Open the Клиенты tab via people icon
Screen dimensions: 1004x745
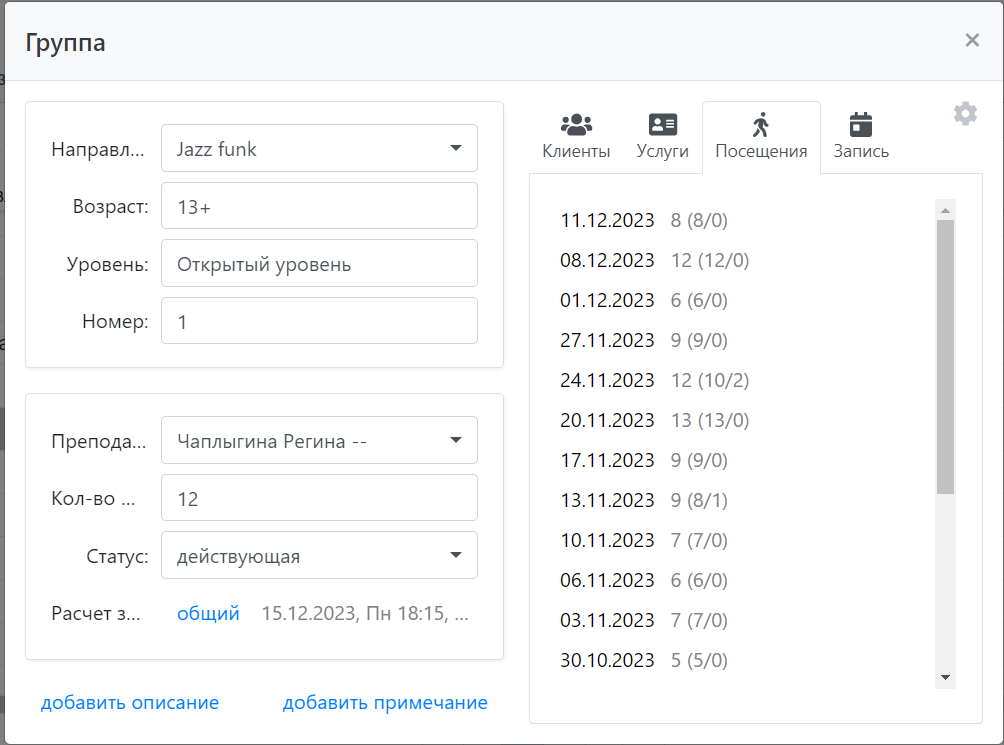point(575,125)
